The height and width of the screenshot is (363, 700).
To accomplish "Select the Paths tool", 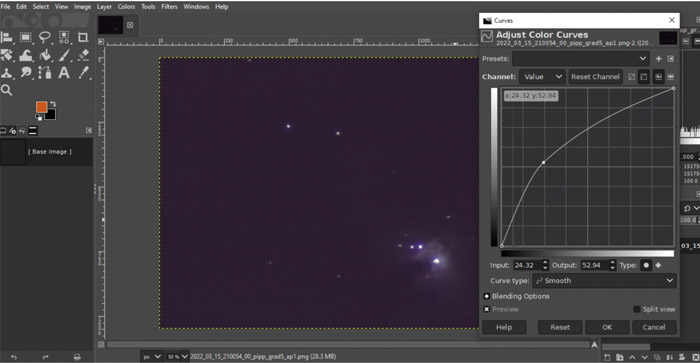I will click(45, 73).
